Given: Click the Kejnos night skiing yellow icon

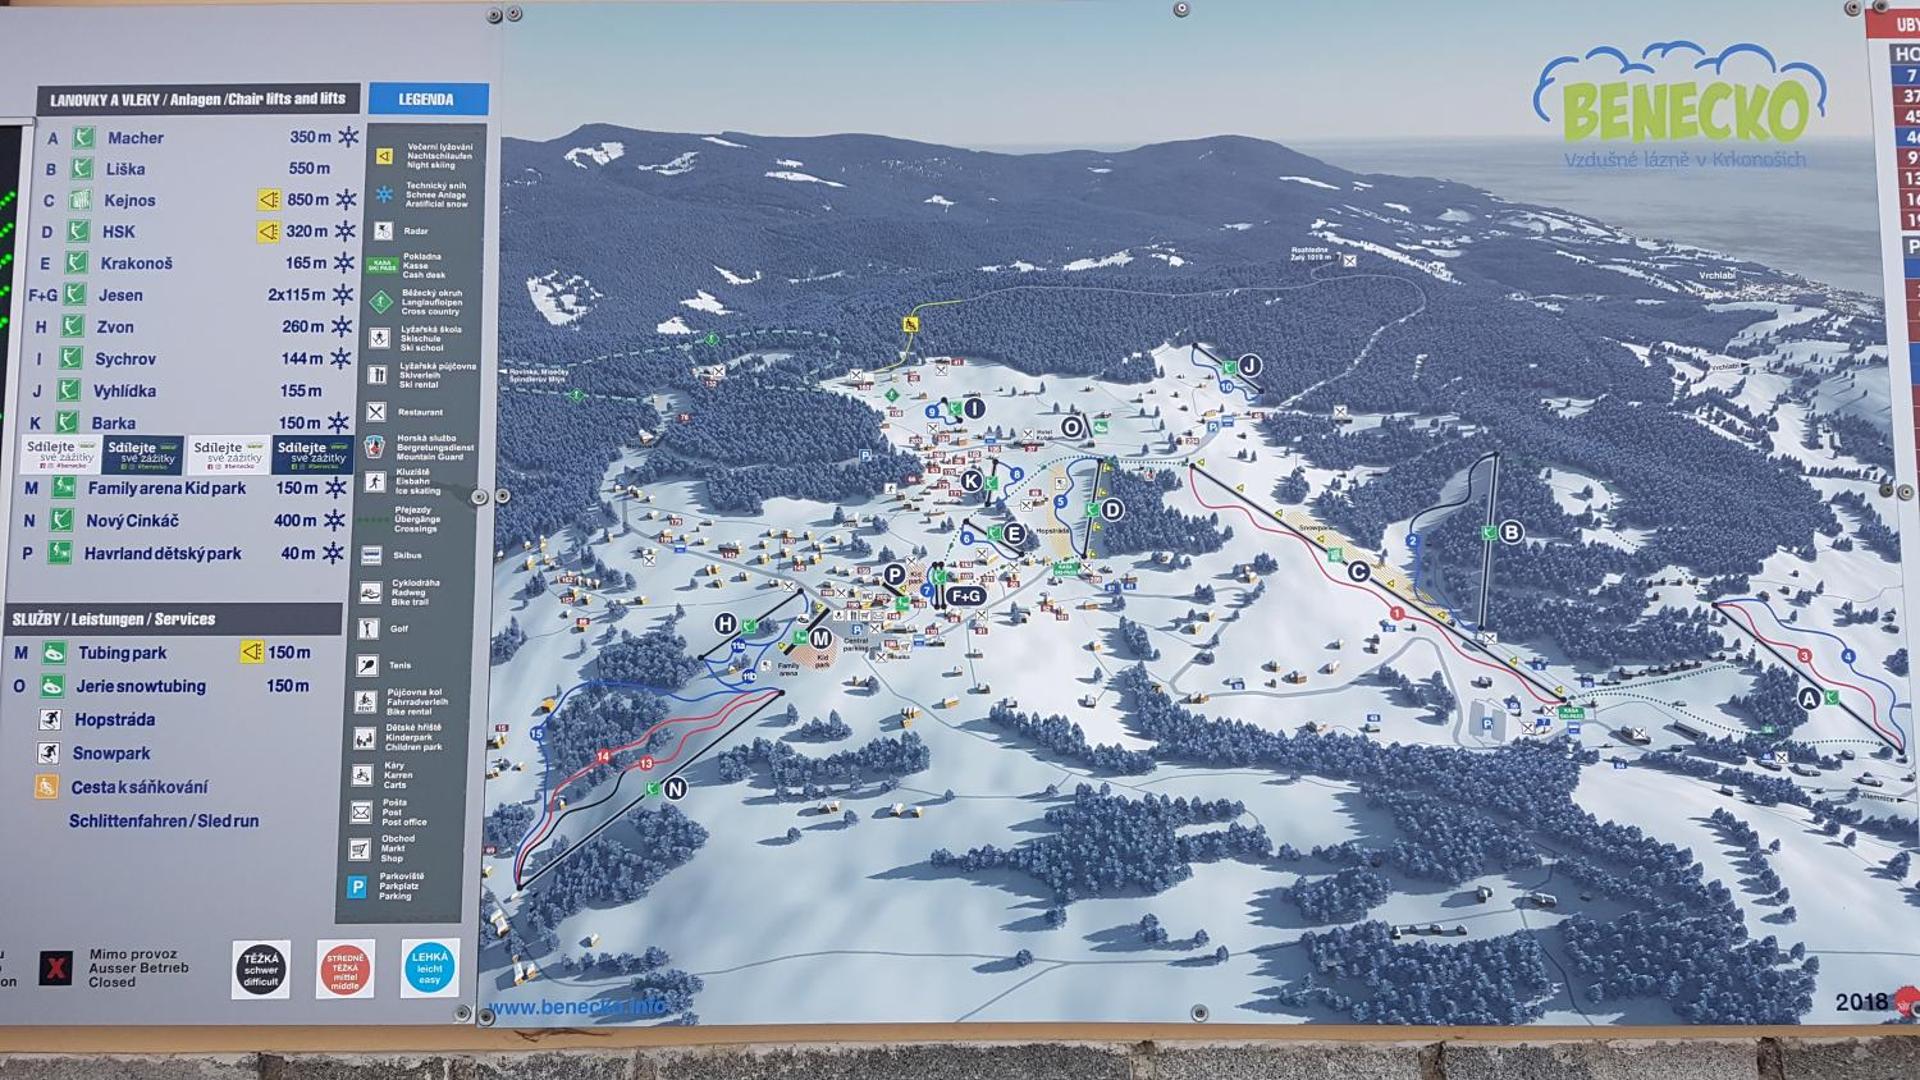Looking at the screenshot, I should tap(268, 200).
